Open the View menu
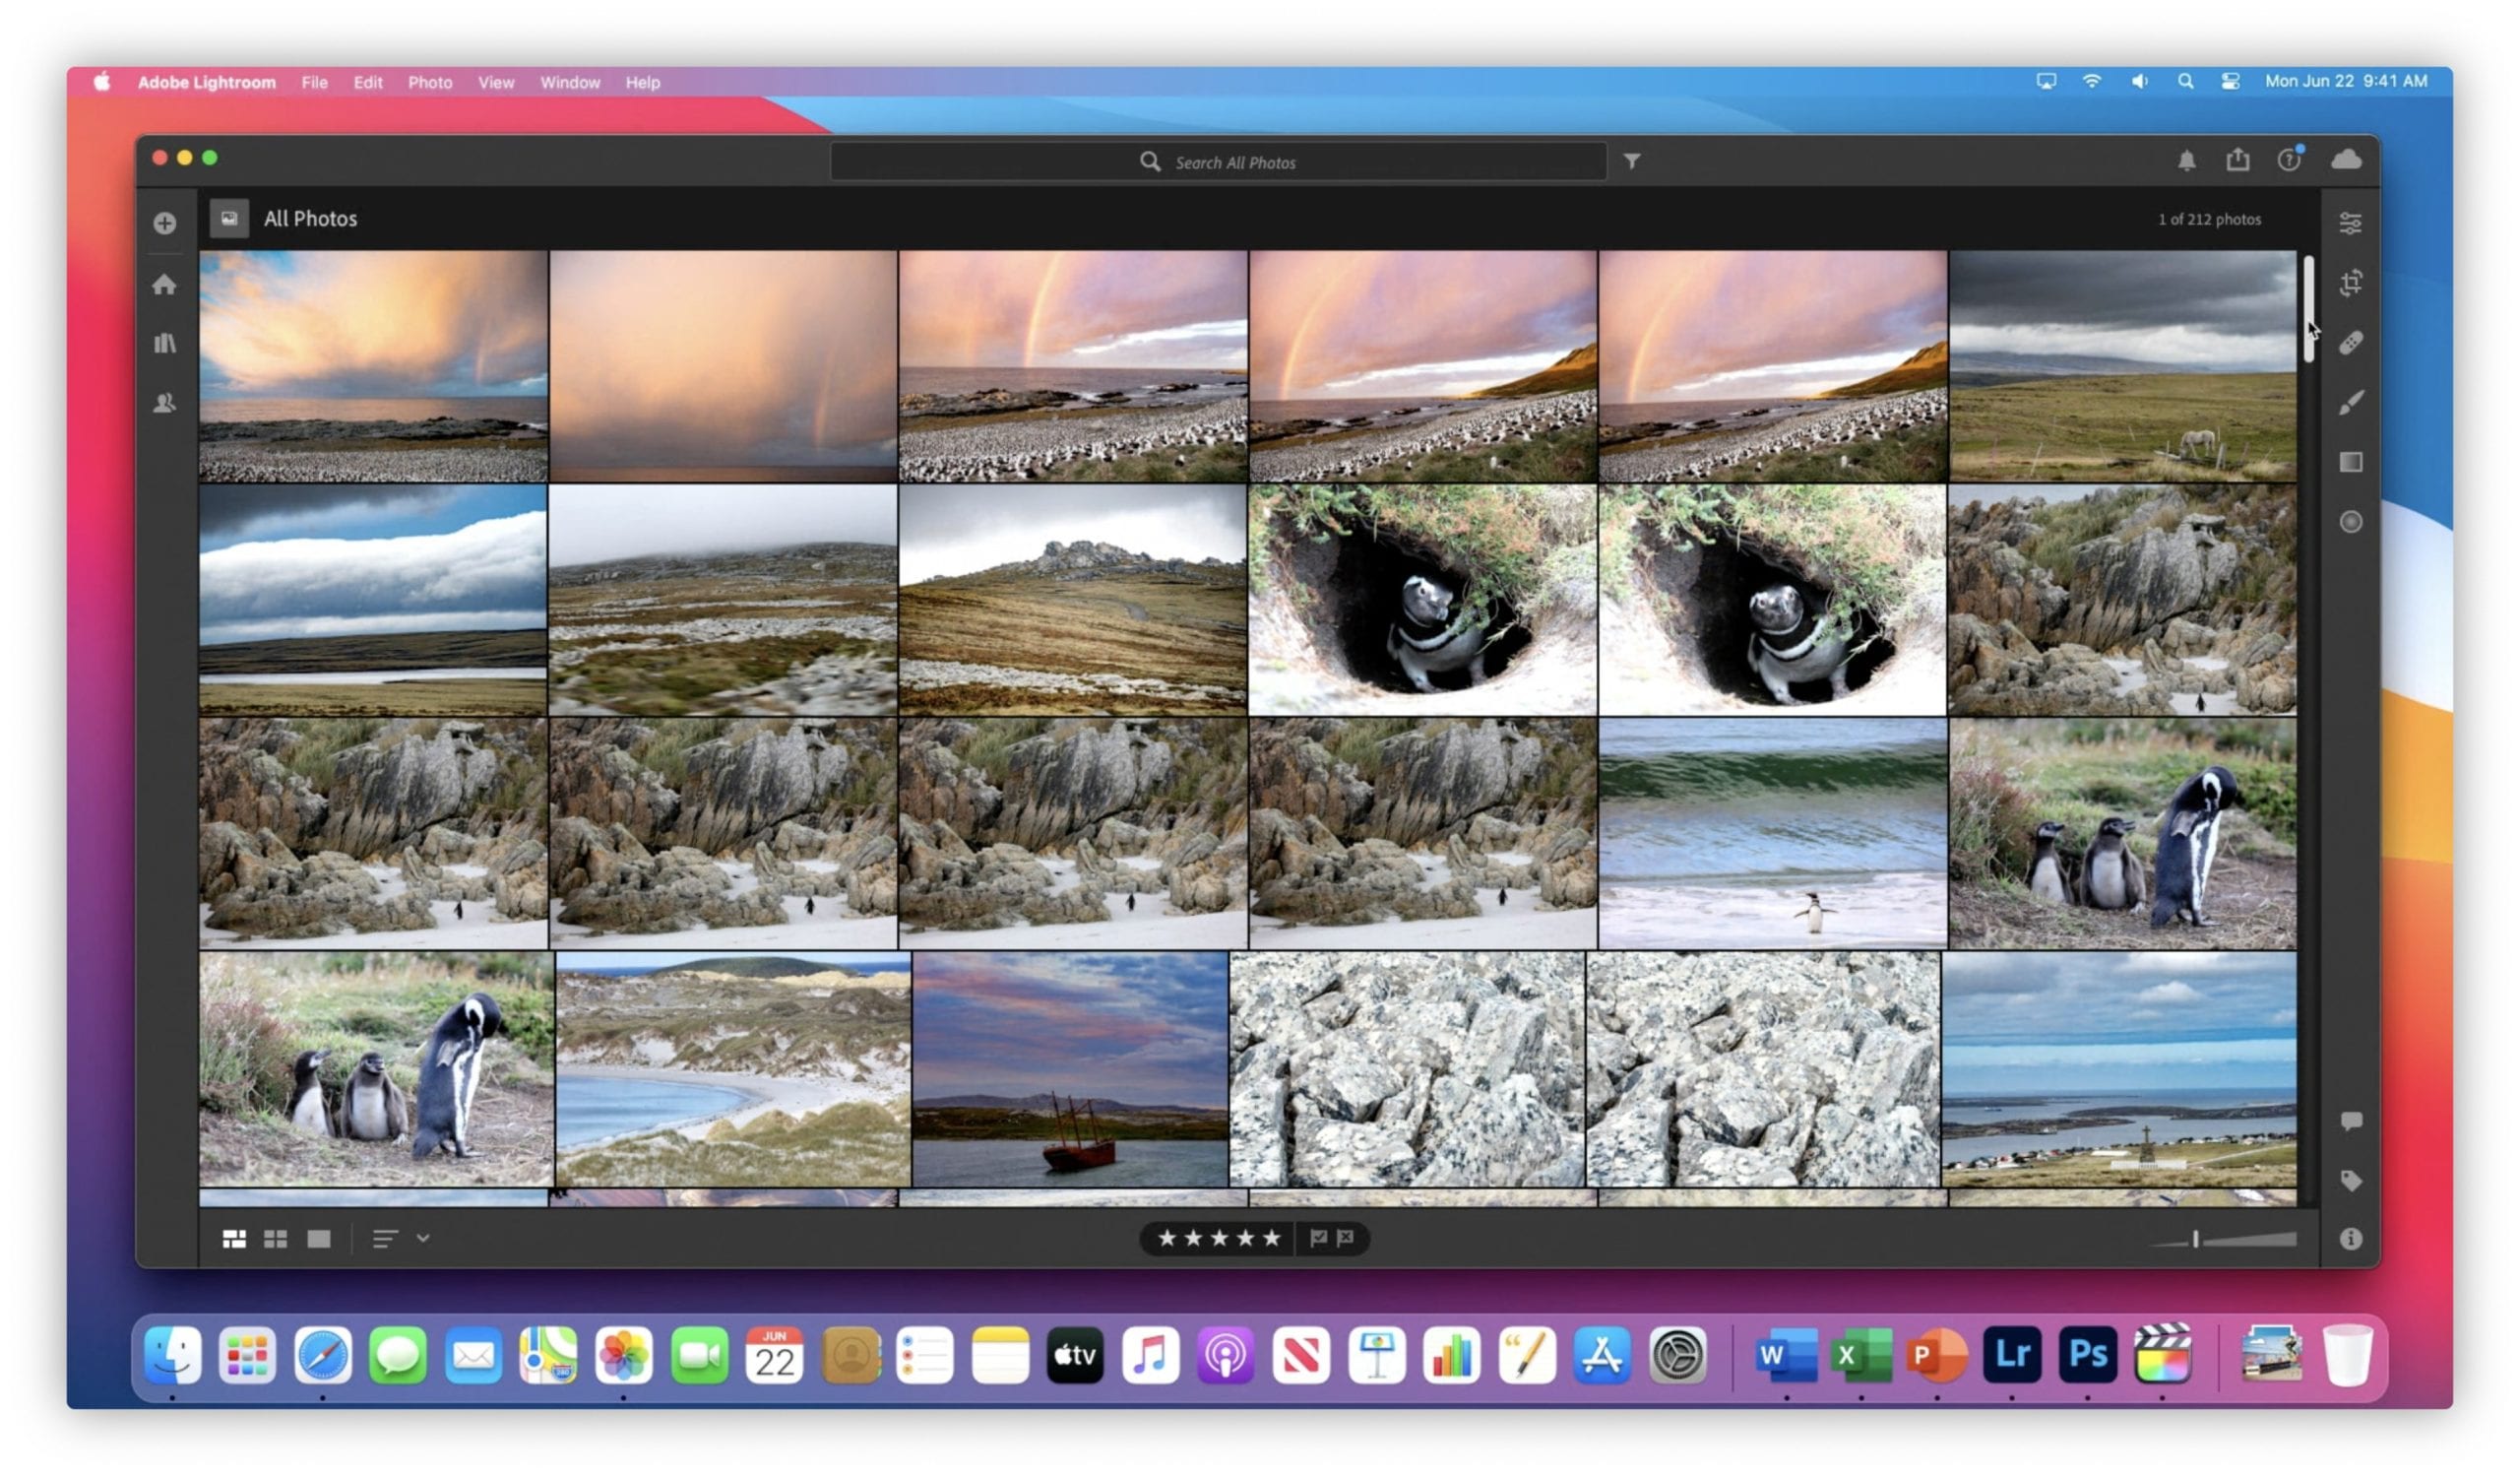Screen dimensions: 2520x1476 [495, 82]
